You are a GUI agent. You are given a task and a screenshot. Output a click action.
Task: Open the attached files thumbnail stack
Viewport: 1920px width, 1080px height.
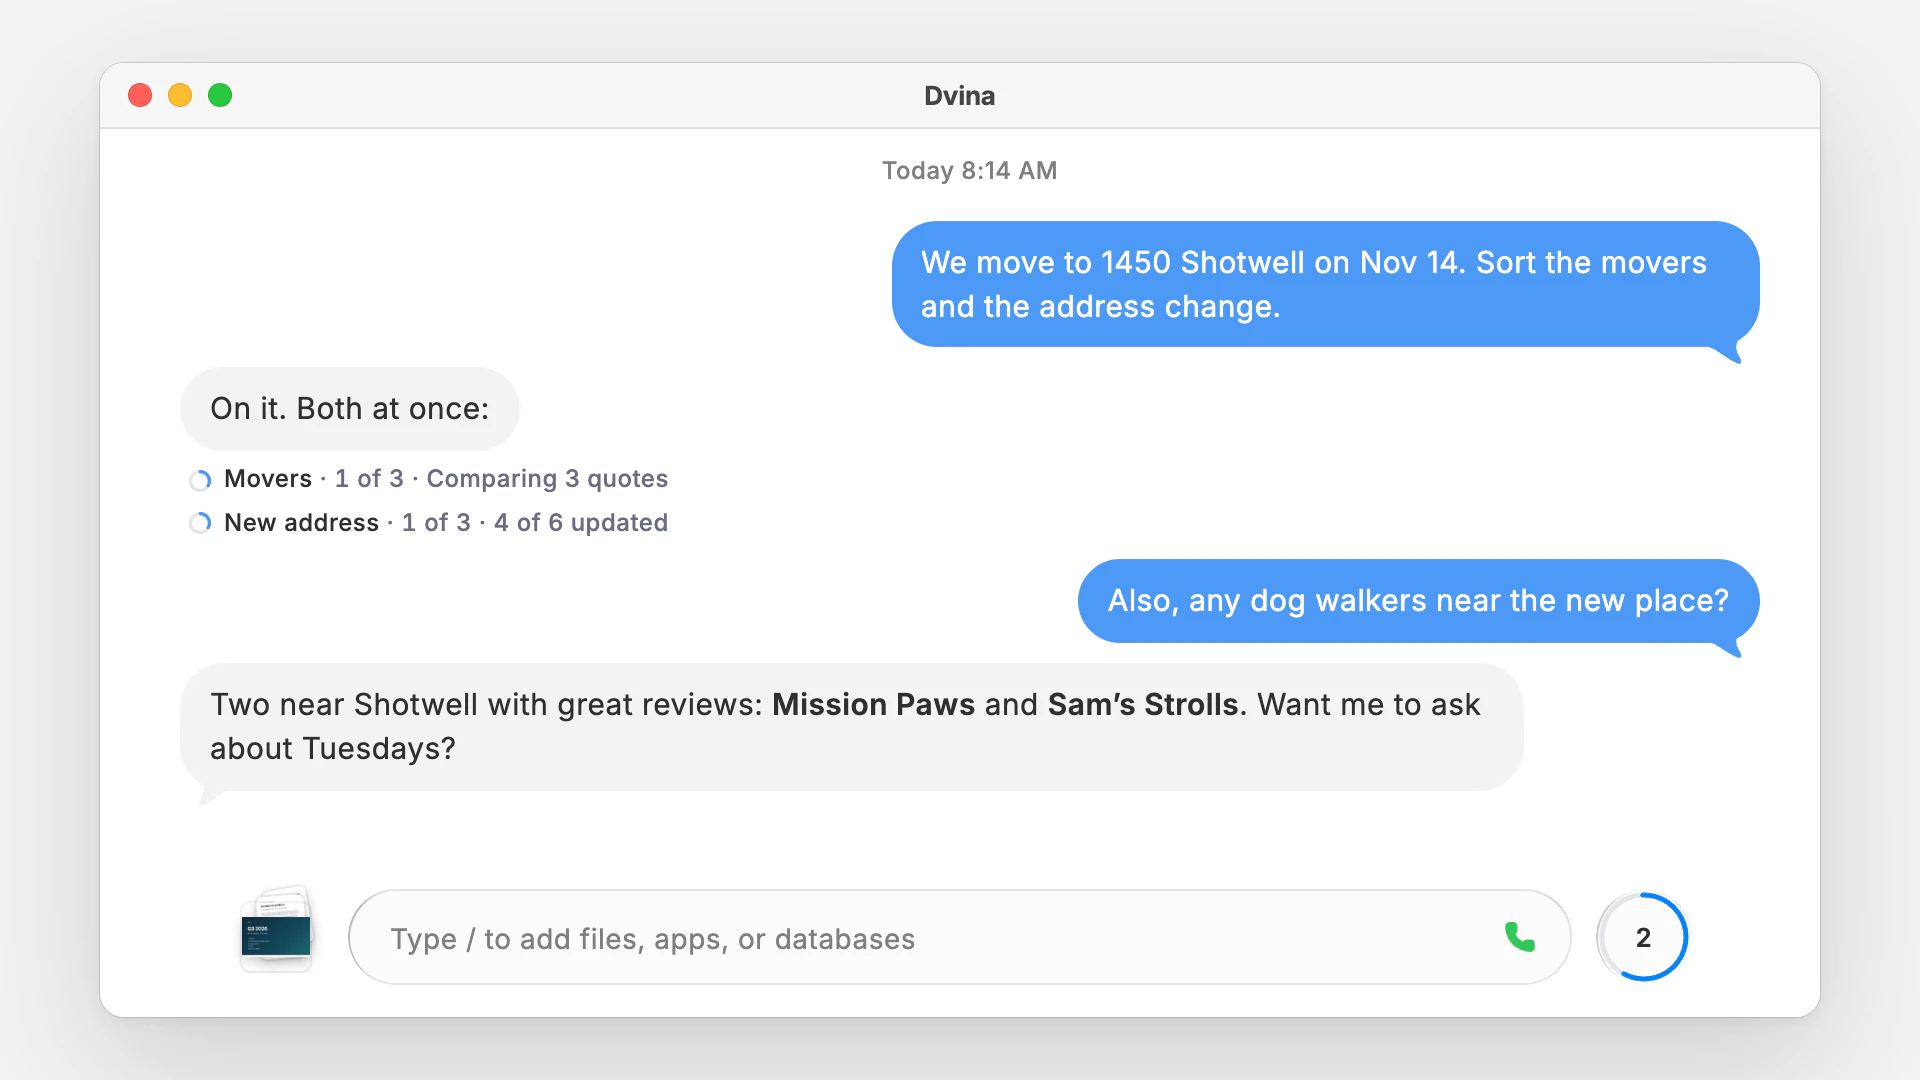277,930
